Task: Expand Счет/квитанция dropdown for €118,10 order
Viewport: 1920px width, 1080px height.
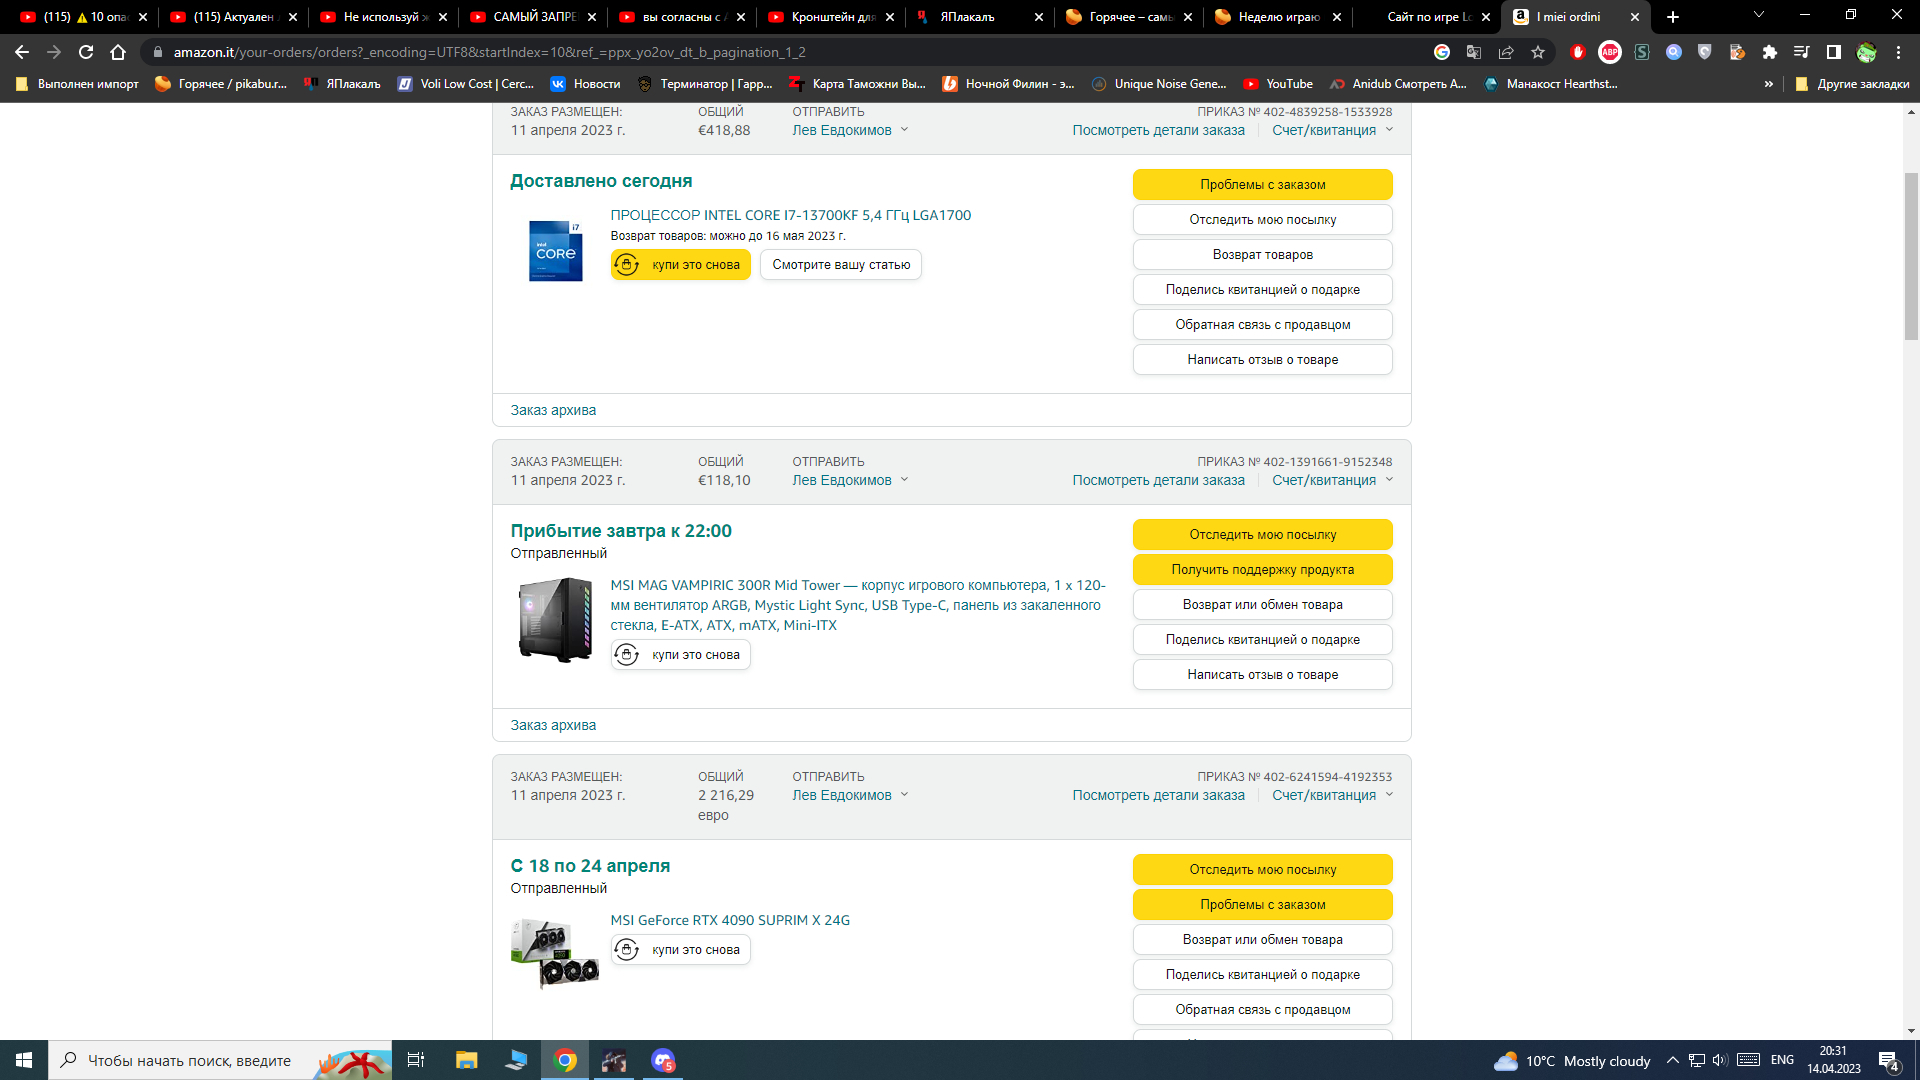Action: click(x=1332, y=480)
